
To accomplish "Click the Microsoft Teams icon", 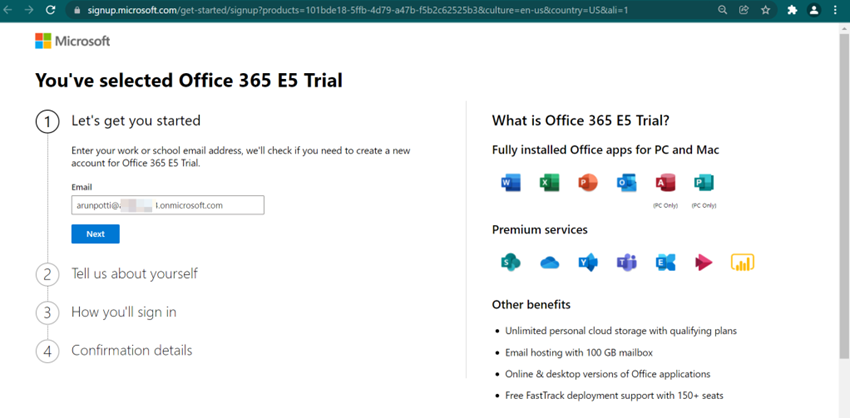I will (627, 262).
